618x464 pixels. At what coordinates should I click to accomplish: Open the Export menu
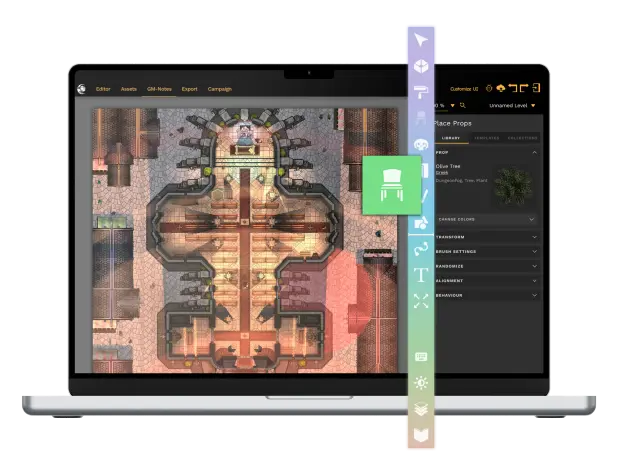pos(190,89)
